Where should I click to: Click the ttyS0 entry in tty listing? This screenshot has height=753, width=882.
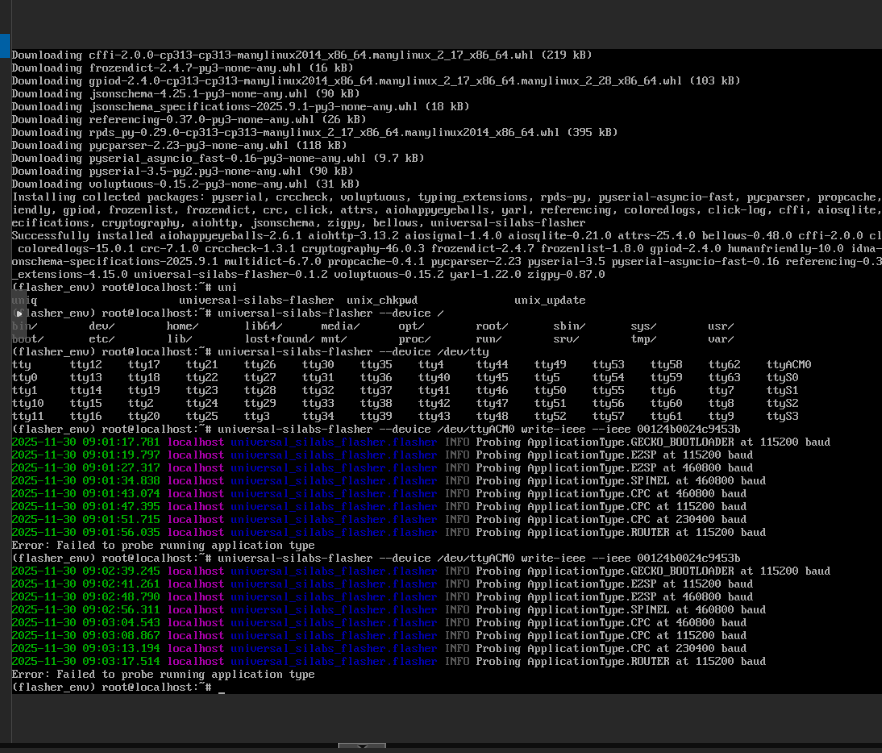click(x=782, y=378)
